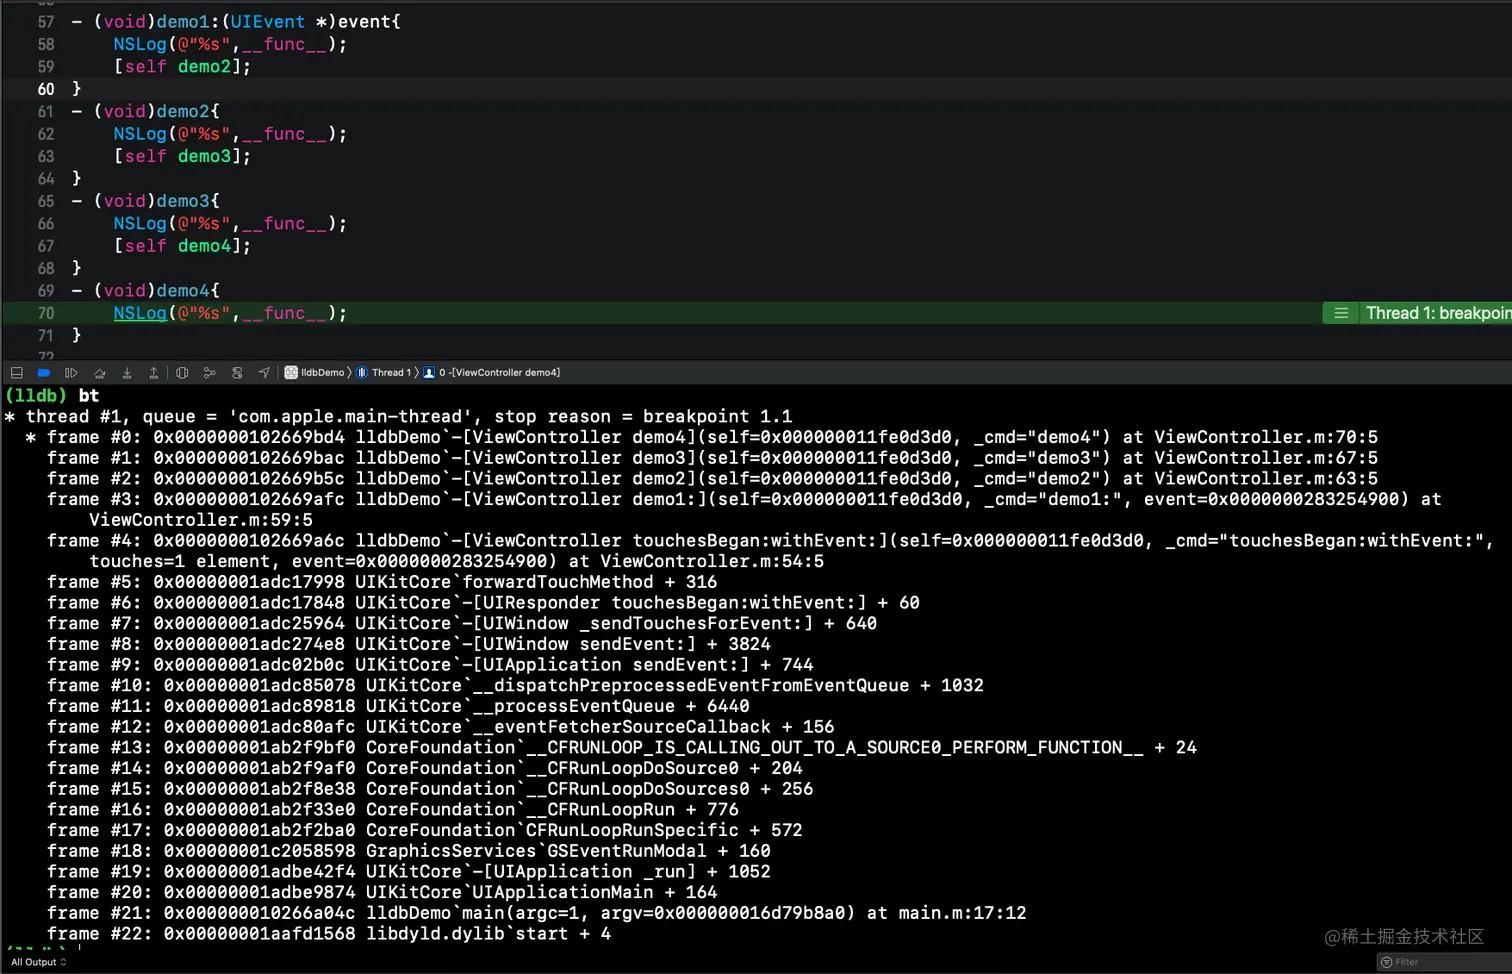
Task: Hide the debug area toggle icon
Action: (17, 373)
